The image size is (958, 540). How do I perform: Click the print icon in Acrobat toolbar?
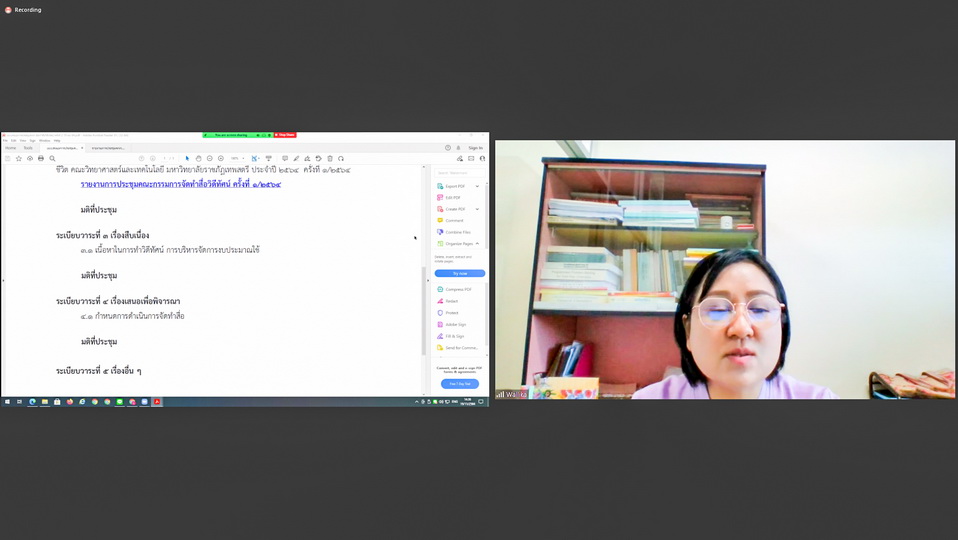(x=41, y=158)
